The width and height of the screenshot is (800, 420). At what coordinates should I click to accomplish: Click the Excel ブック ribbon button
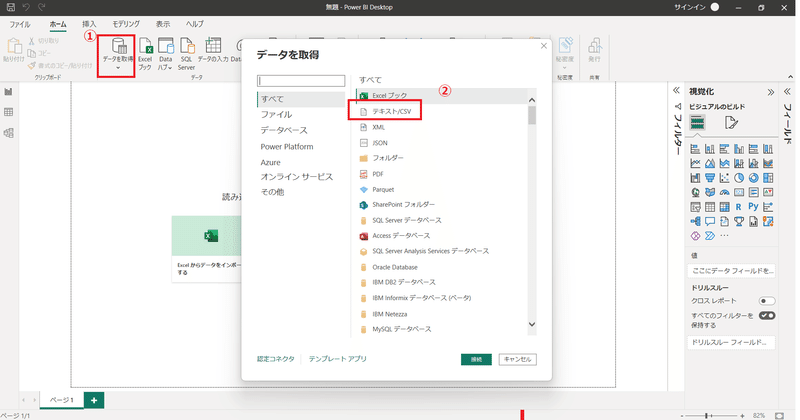click(145, 54)
